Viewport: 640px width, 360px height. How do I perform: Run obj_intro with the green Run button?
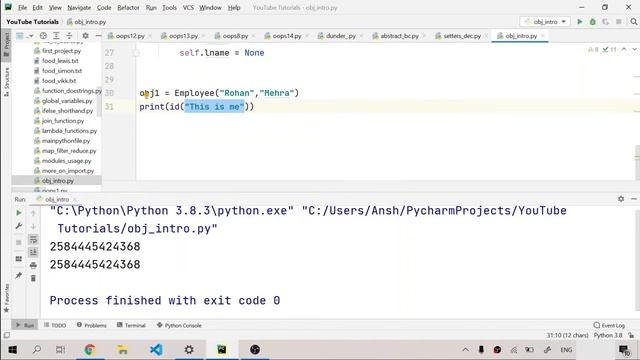[x=580, y=22]
